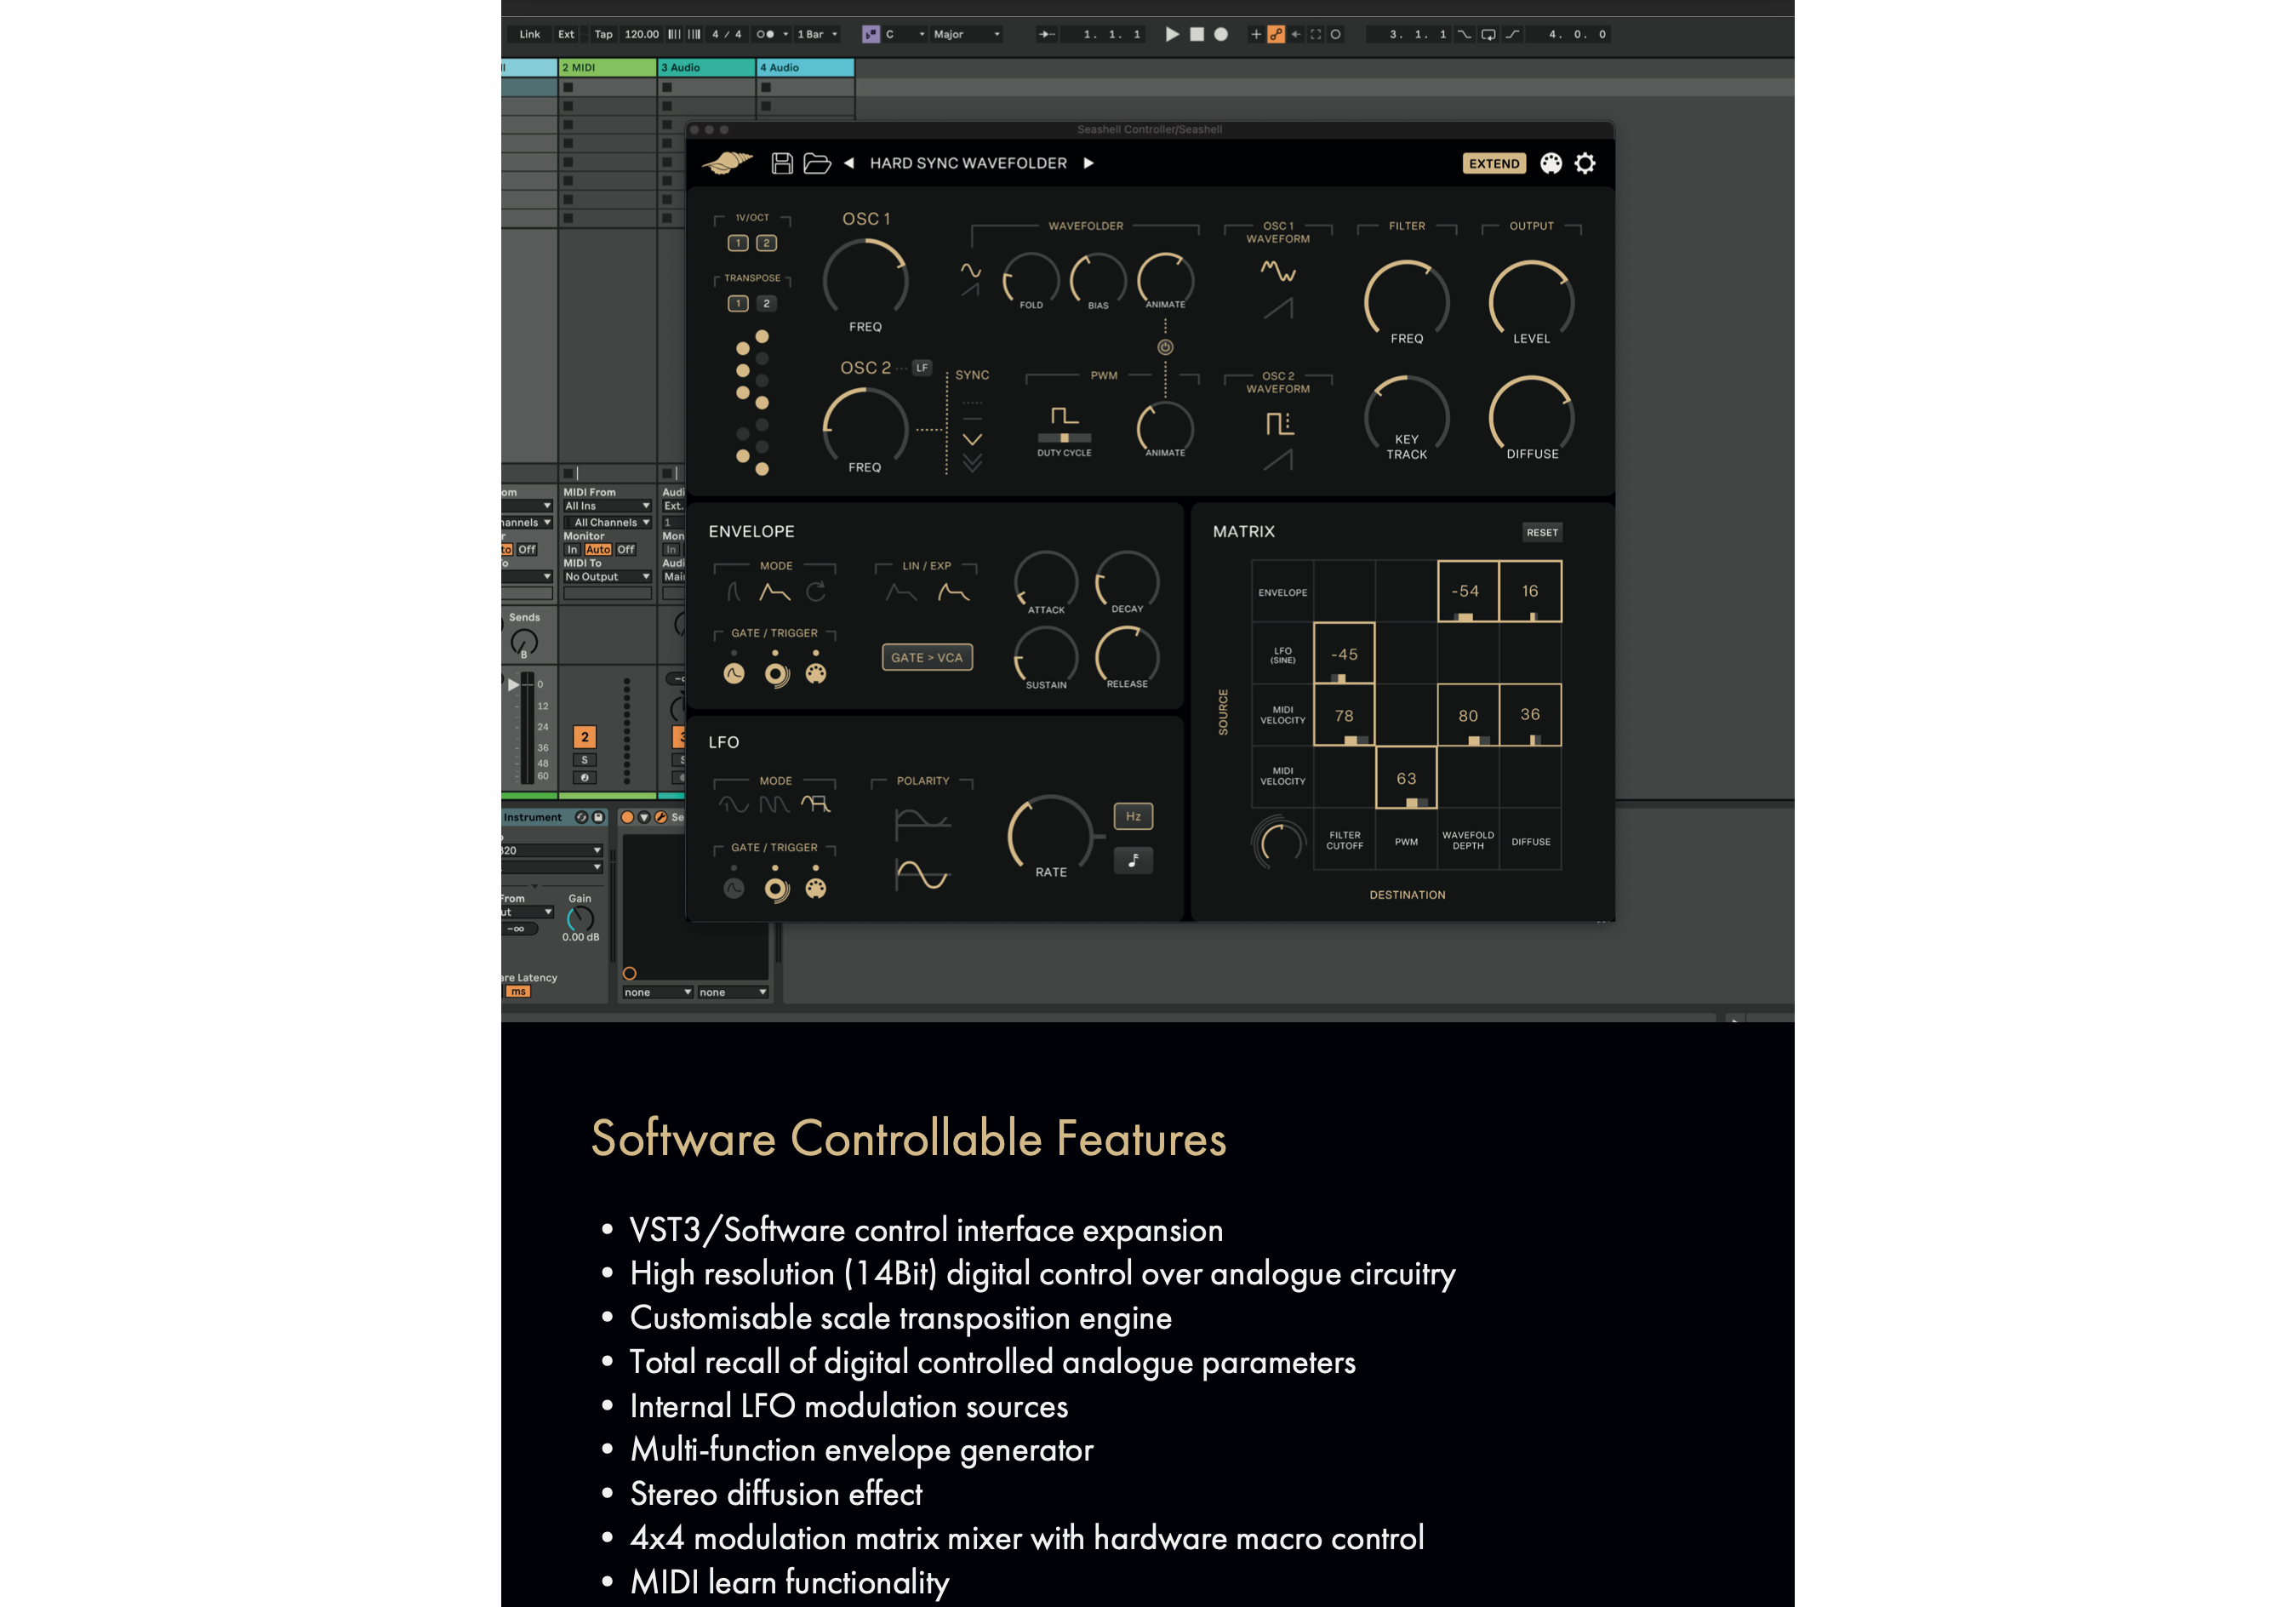Screen dimensions: 2296x1607
Task: Click the LFO RATE knob
Action: tap(1050, 835)
